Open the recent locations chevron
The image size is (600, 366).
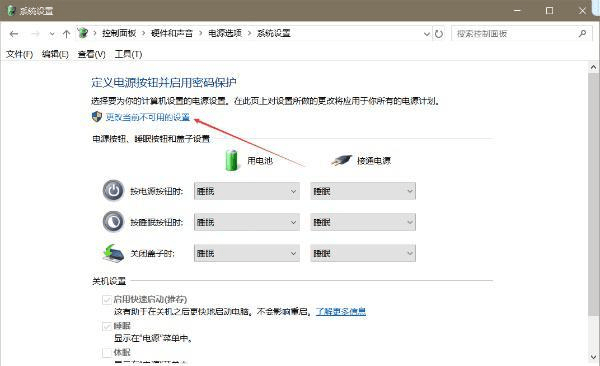click(52, 34)
